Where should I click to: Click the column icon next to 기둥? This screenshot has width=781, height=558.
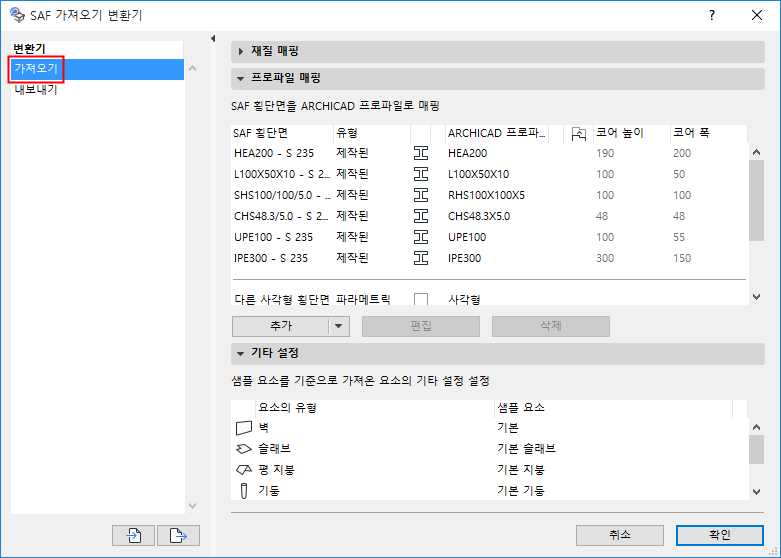click(244, 491)
